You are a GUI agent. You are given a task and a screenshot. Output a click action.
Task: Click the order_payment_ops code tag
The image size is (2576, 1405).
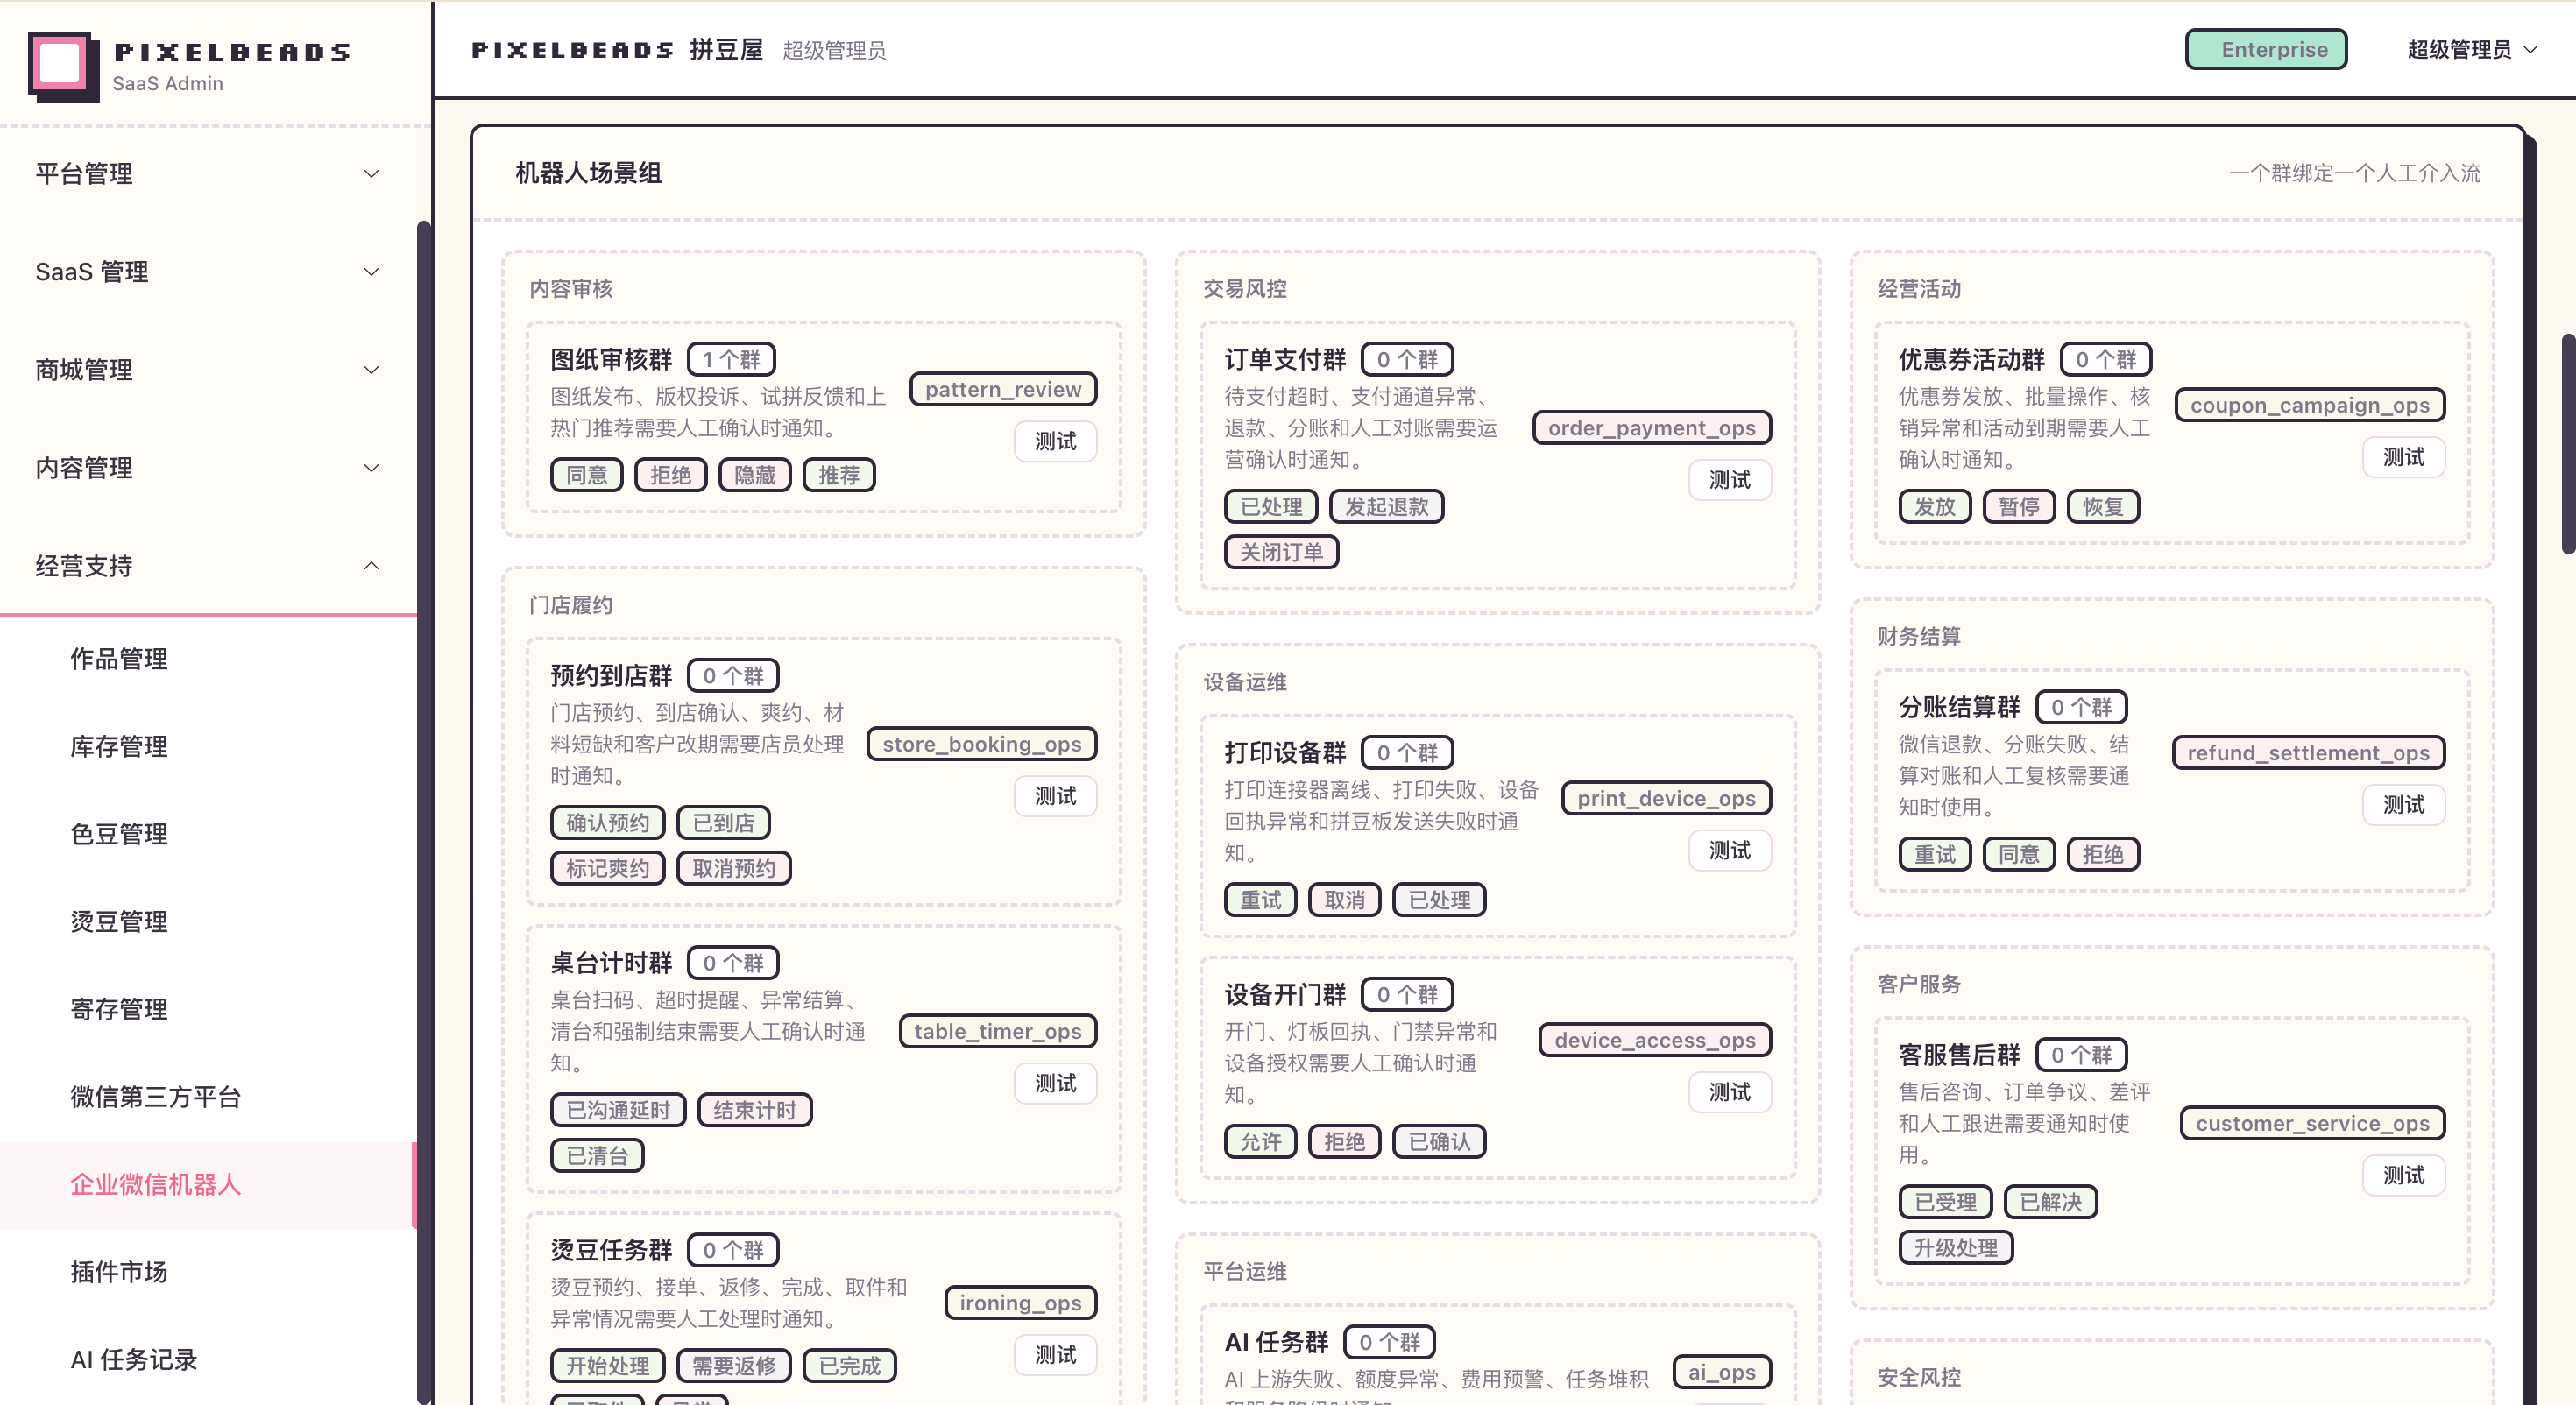click(x=1652, y=428)
